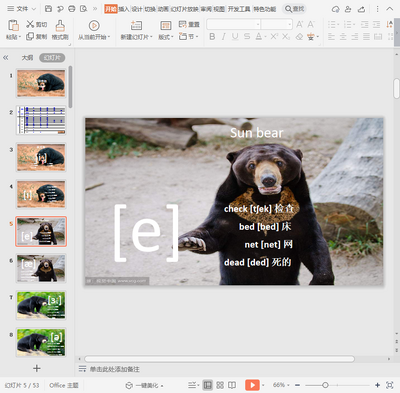Image resolution: width=400 pixels, height=393 pixels.
Task: Toggle Underline formatting
Action: pos(235,37)
